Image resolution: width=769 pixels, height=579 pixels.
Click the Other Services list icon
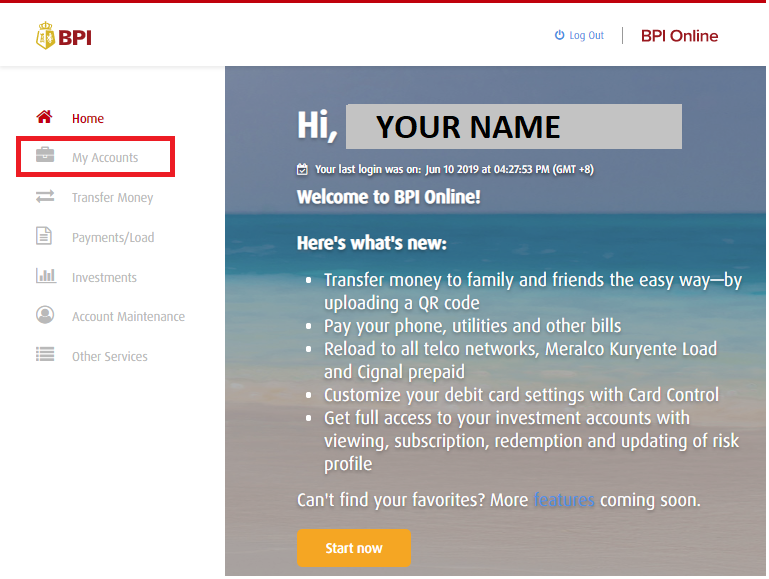[x=45, y=354]
